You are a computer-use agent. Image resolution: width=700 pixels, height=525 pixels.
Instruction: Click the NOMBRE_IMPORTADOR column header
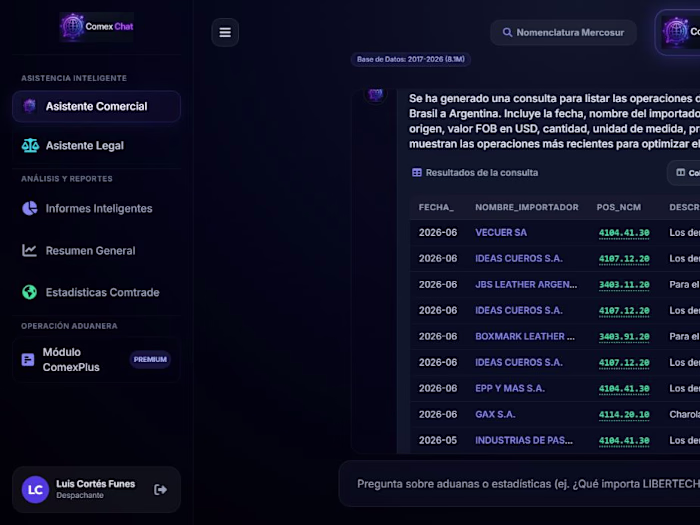coord(527,207)
